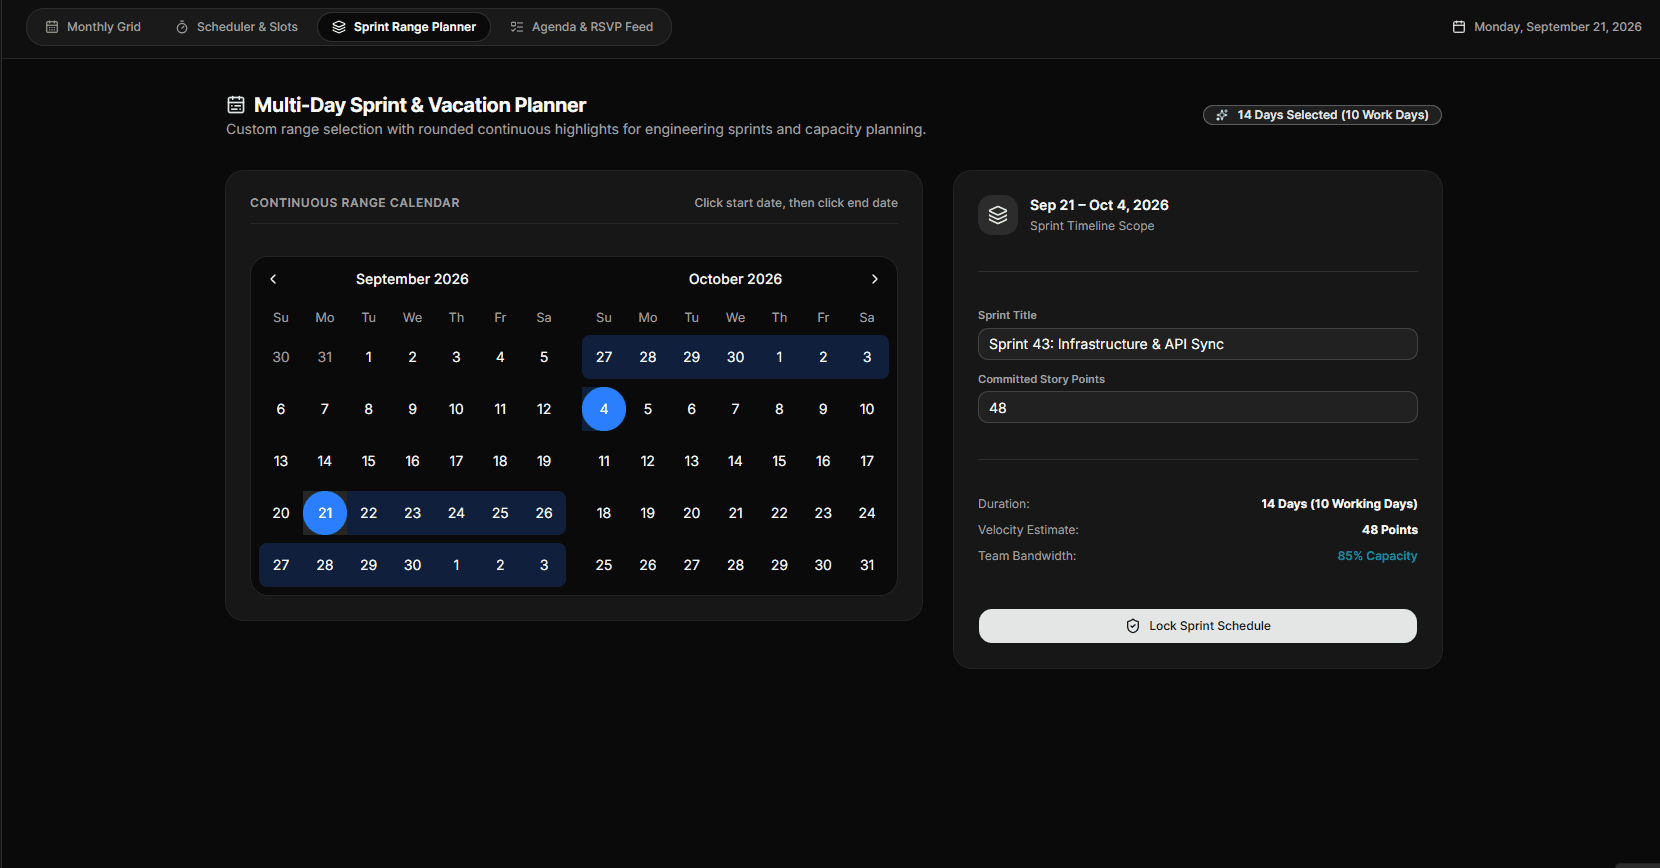
Task: Pick September 15 in the calendar
Action: (369, 461)
